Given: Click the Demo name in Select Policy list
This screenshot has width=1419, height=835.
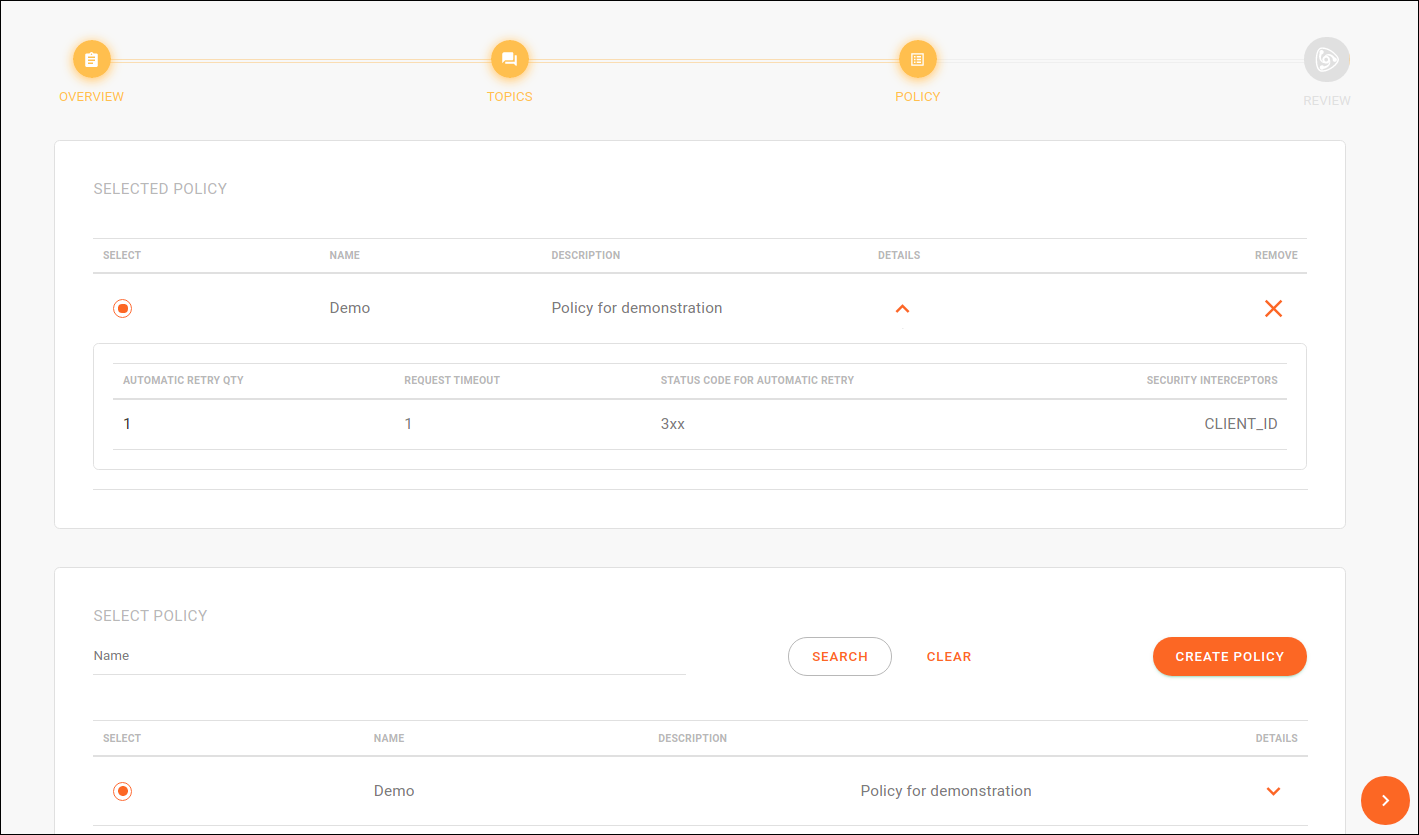Looking at the screenshot, I should pyautogui.click(x=394, y=791).
